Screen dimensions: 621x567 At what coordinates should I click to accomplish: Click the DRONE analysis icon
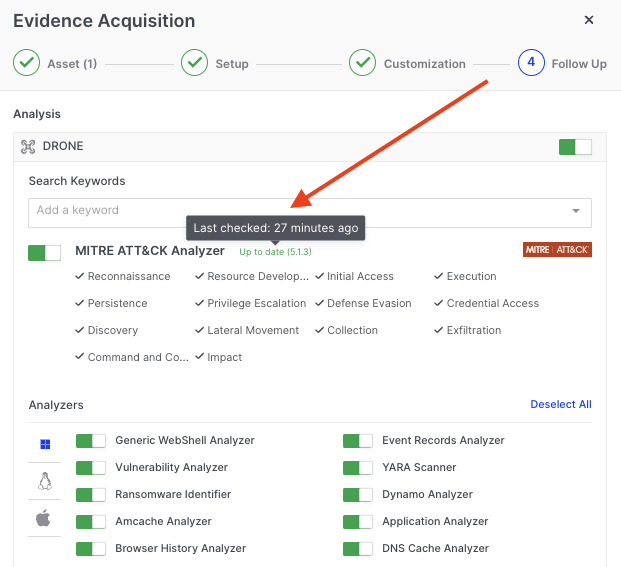28,146
